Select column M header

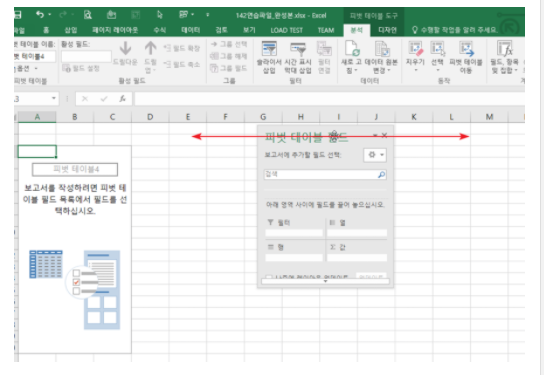[x=489, y=117]
